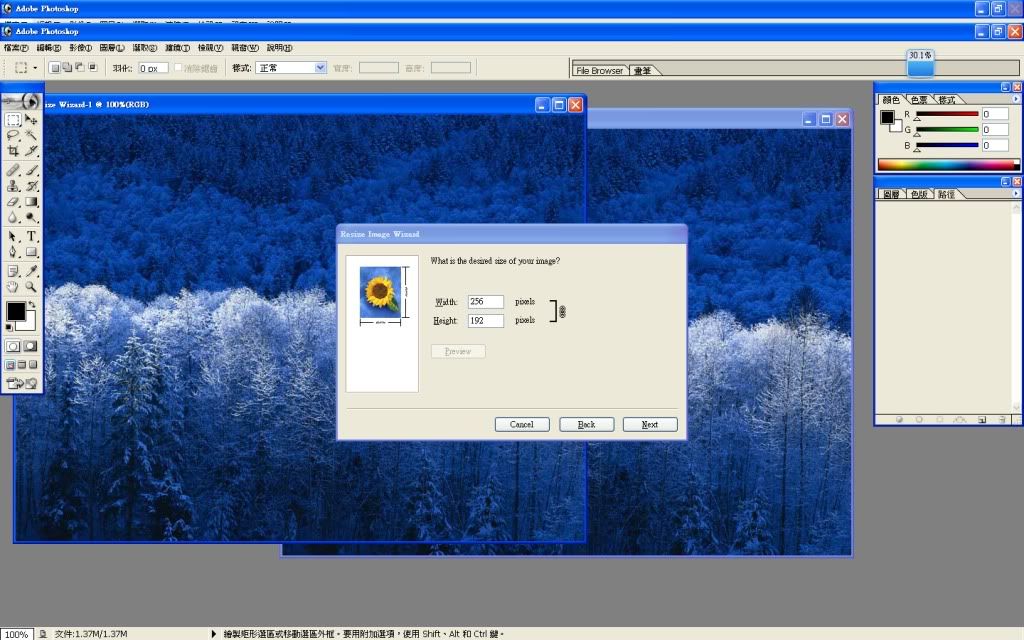Click the foreground color swatch in toolbox
Screen dimensions: 1024x640
[x=15, y=311]
